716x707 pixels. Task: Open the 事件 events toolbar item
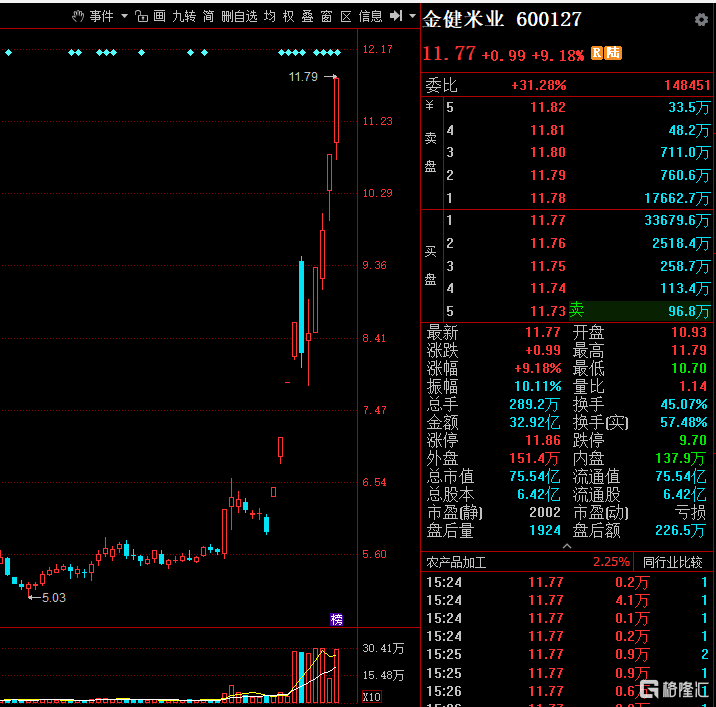[101, 16]
